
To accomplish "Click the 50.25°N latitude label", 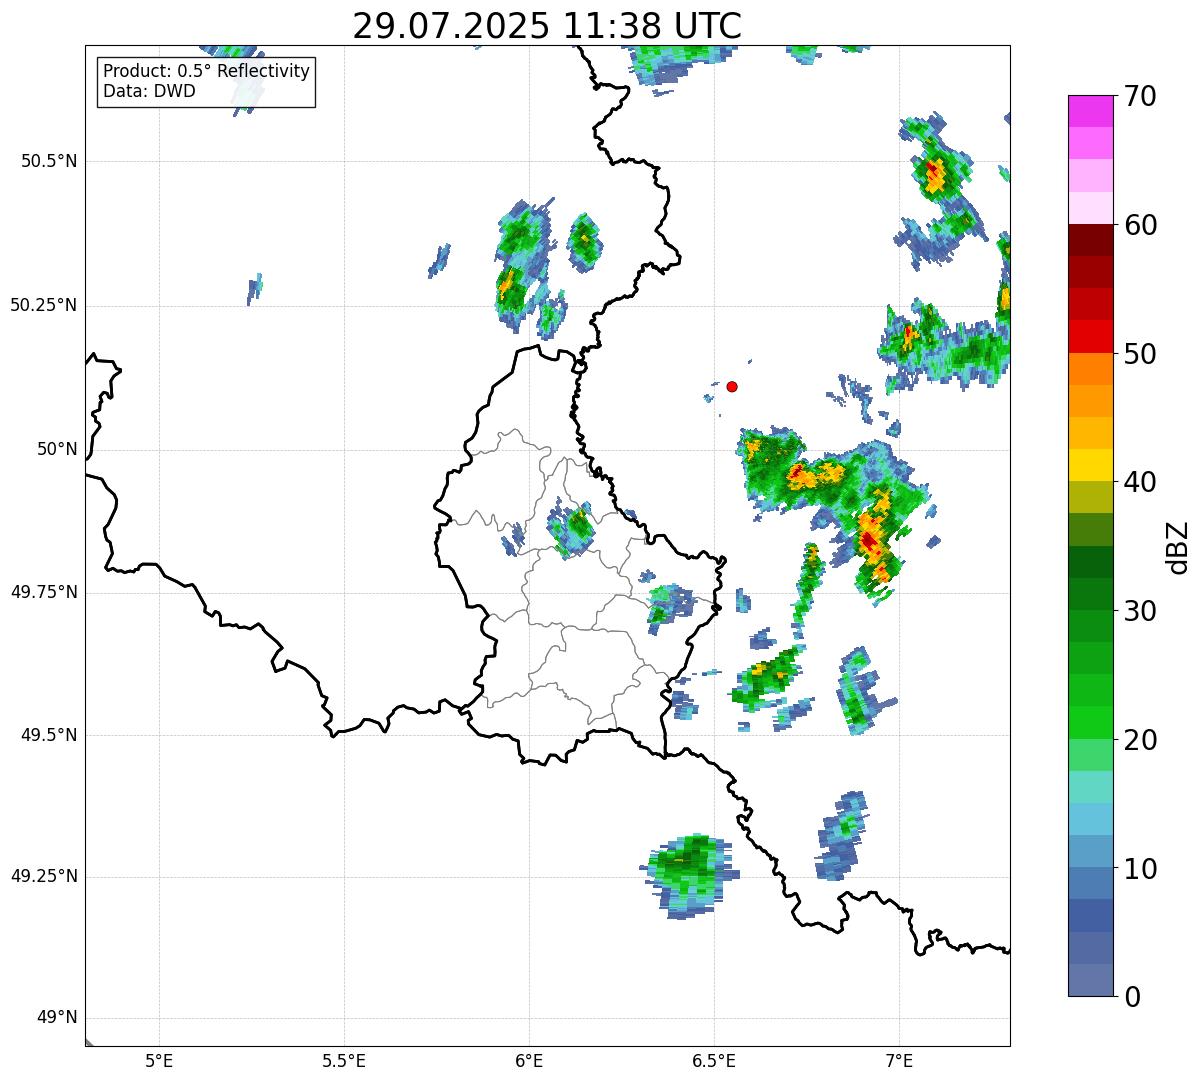I will point(43,305).
